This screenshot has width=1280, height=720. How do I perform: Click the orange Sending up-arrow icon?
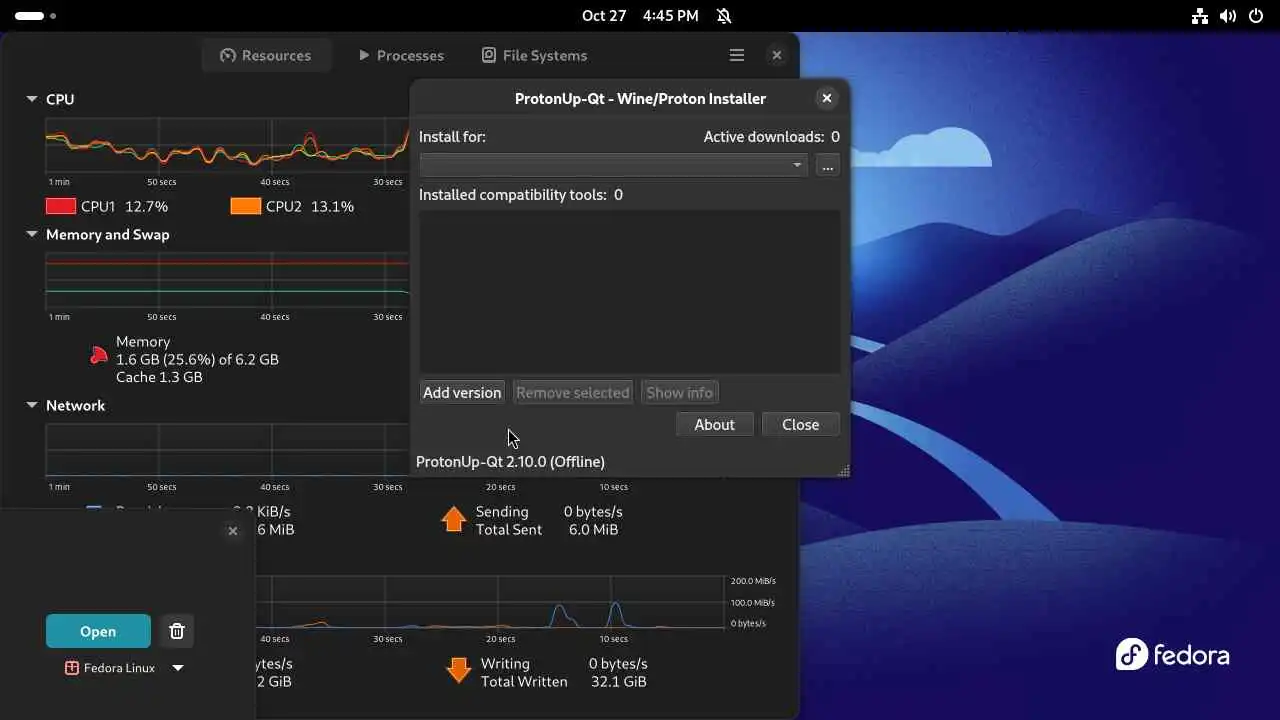(x=454, y=519)
